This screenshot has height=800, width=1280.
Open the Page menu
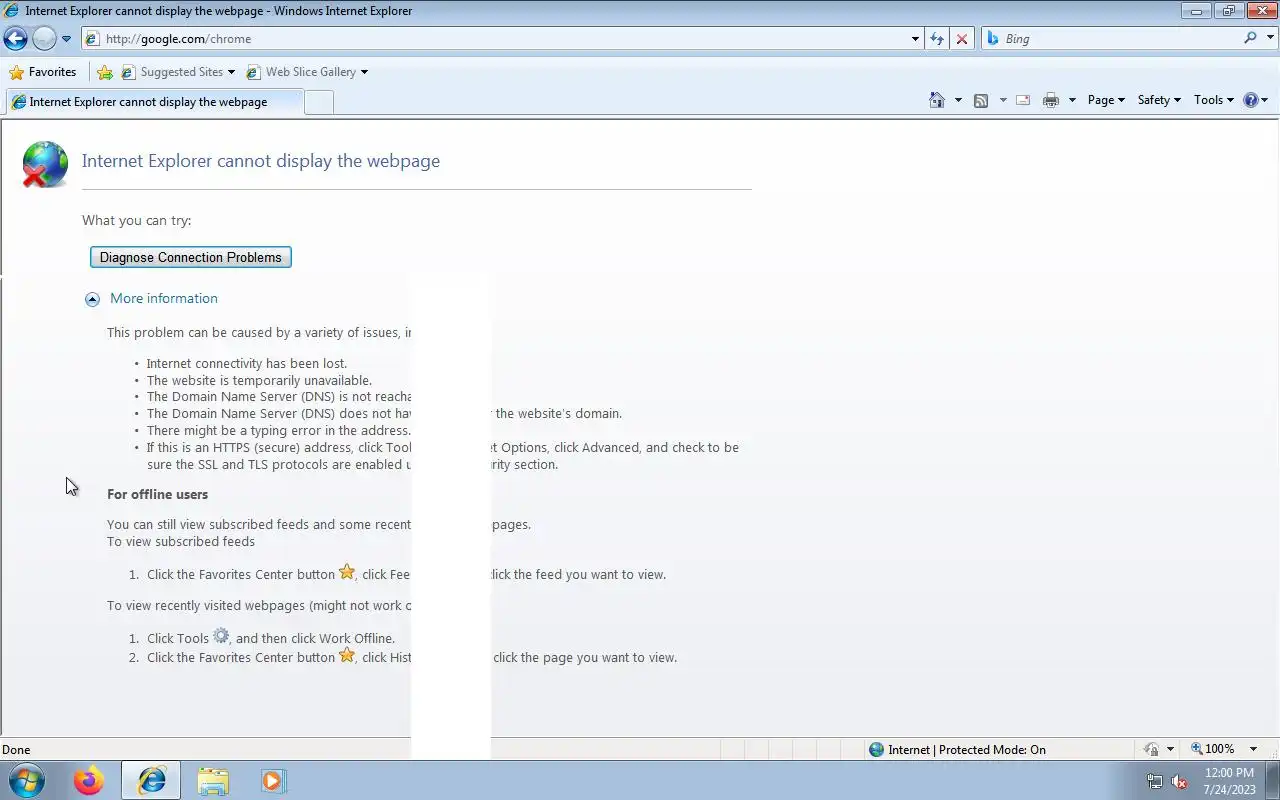tap(1106, 100)
